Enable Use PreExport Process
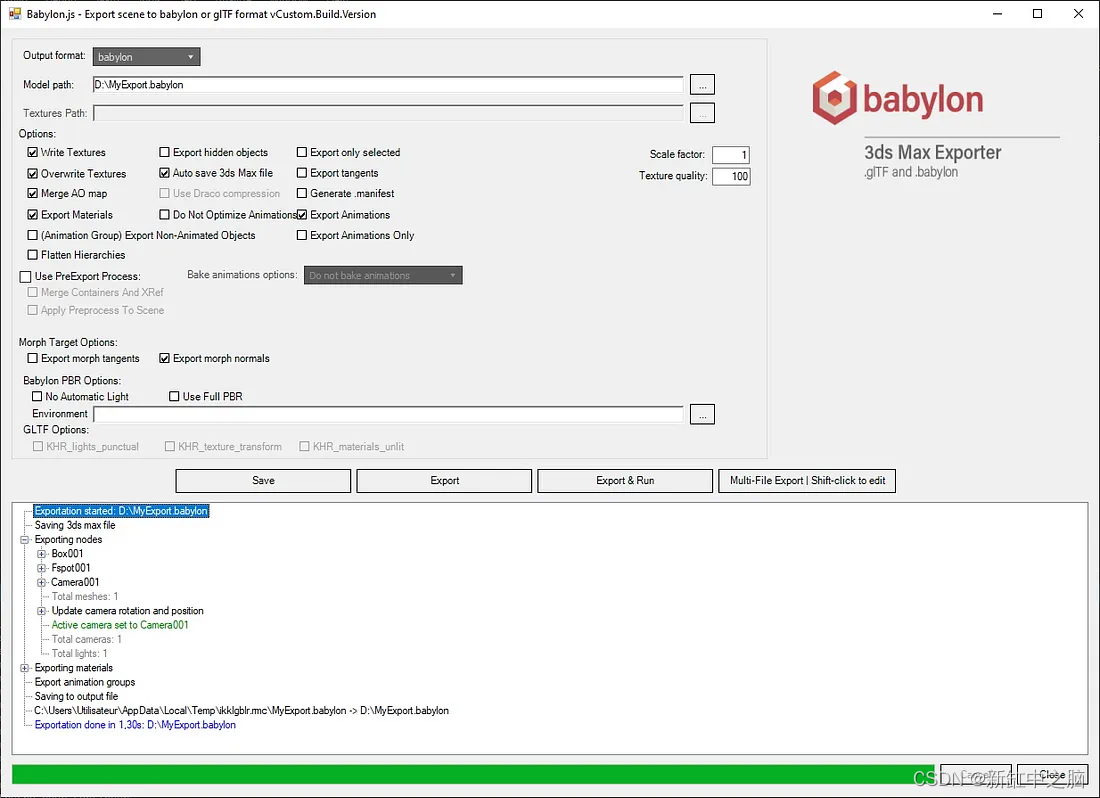The height and width of the screenshot is (798, 1100). [x=25, y=276]
